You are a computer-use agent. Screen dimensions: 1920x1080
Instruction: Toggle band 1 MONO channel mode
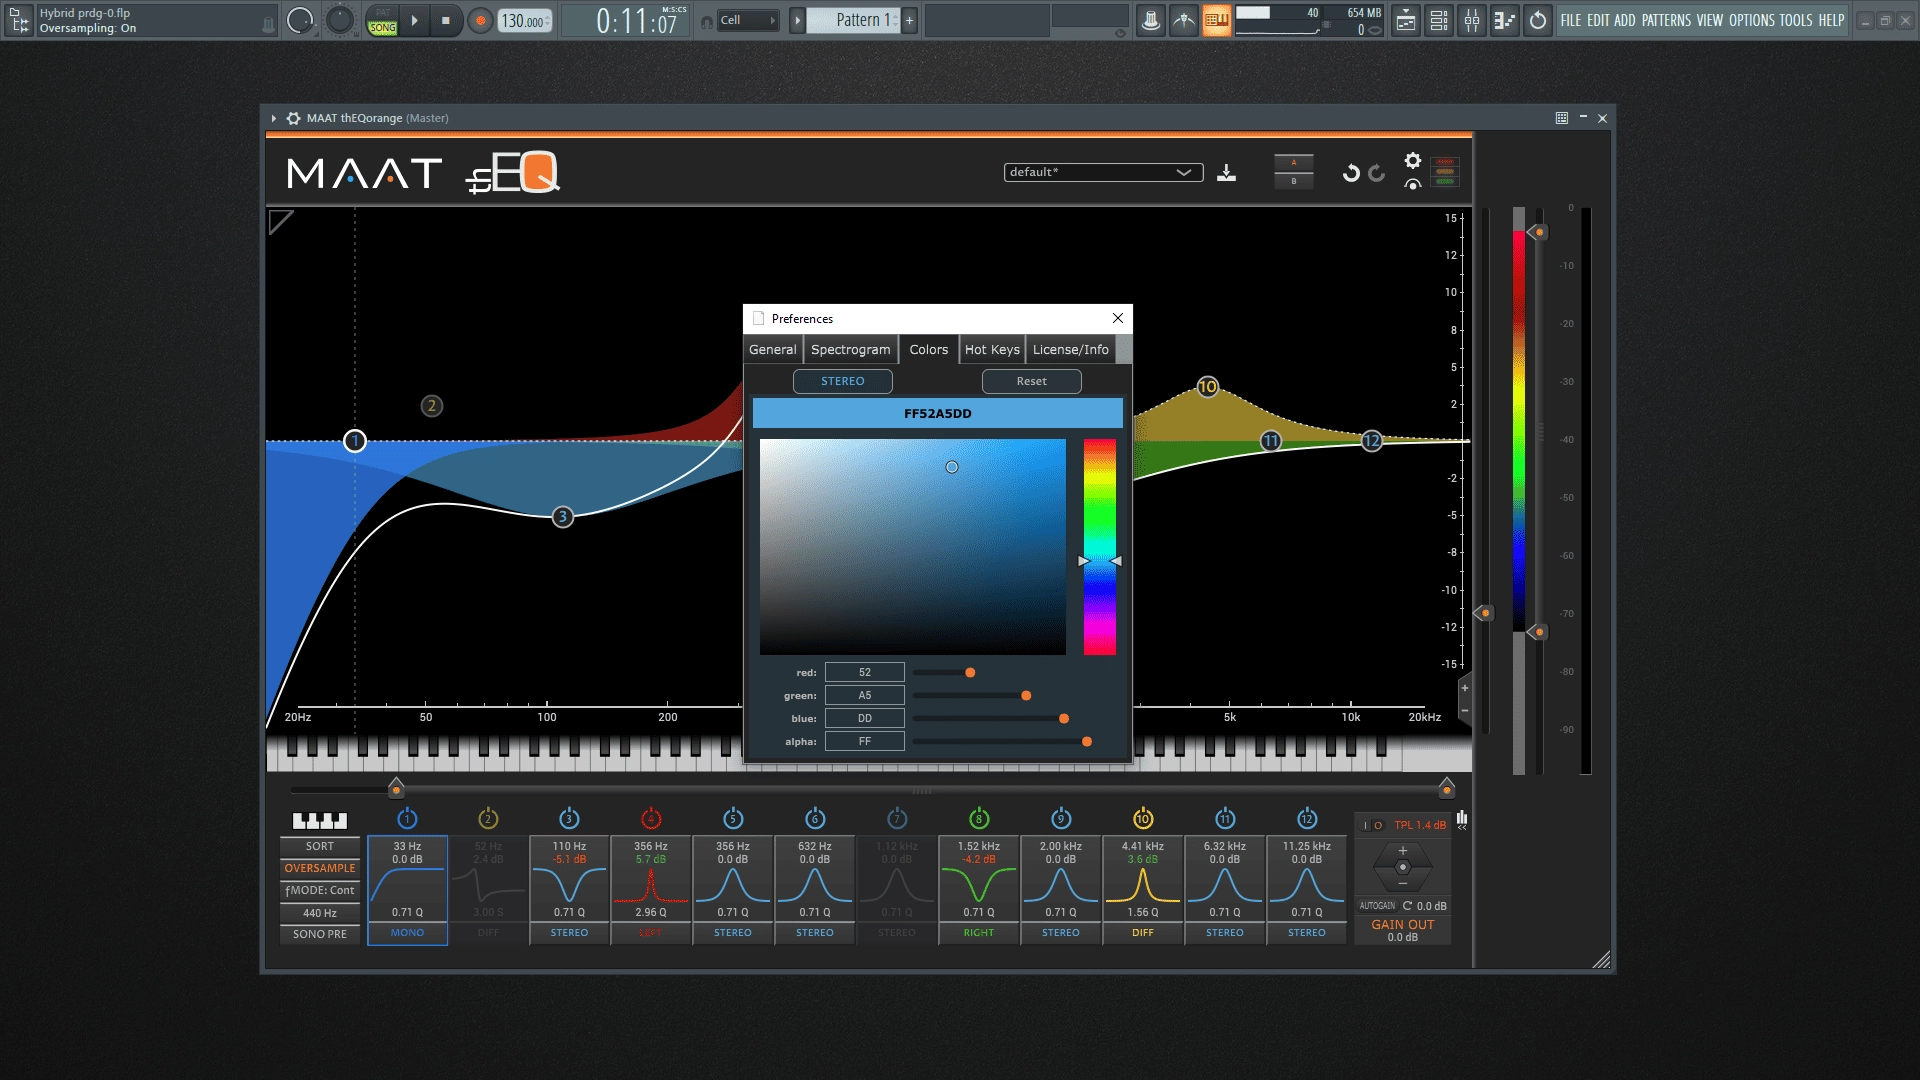[x=407, y=933]
